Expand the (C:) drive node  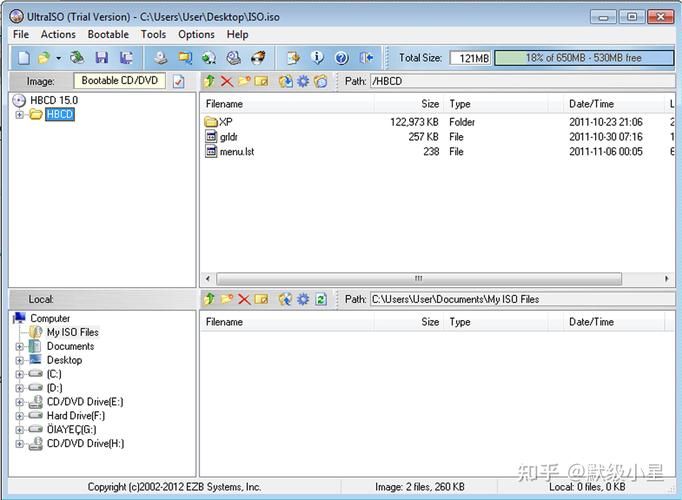click(x=20, y=374)
